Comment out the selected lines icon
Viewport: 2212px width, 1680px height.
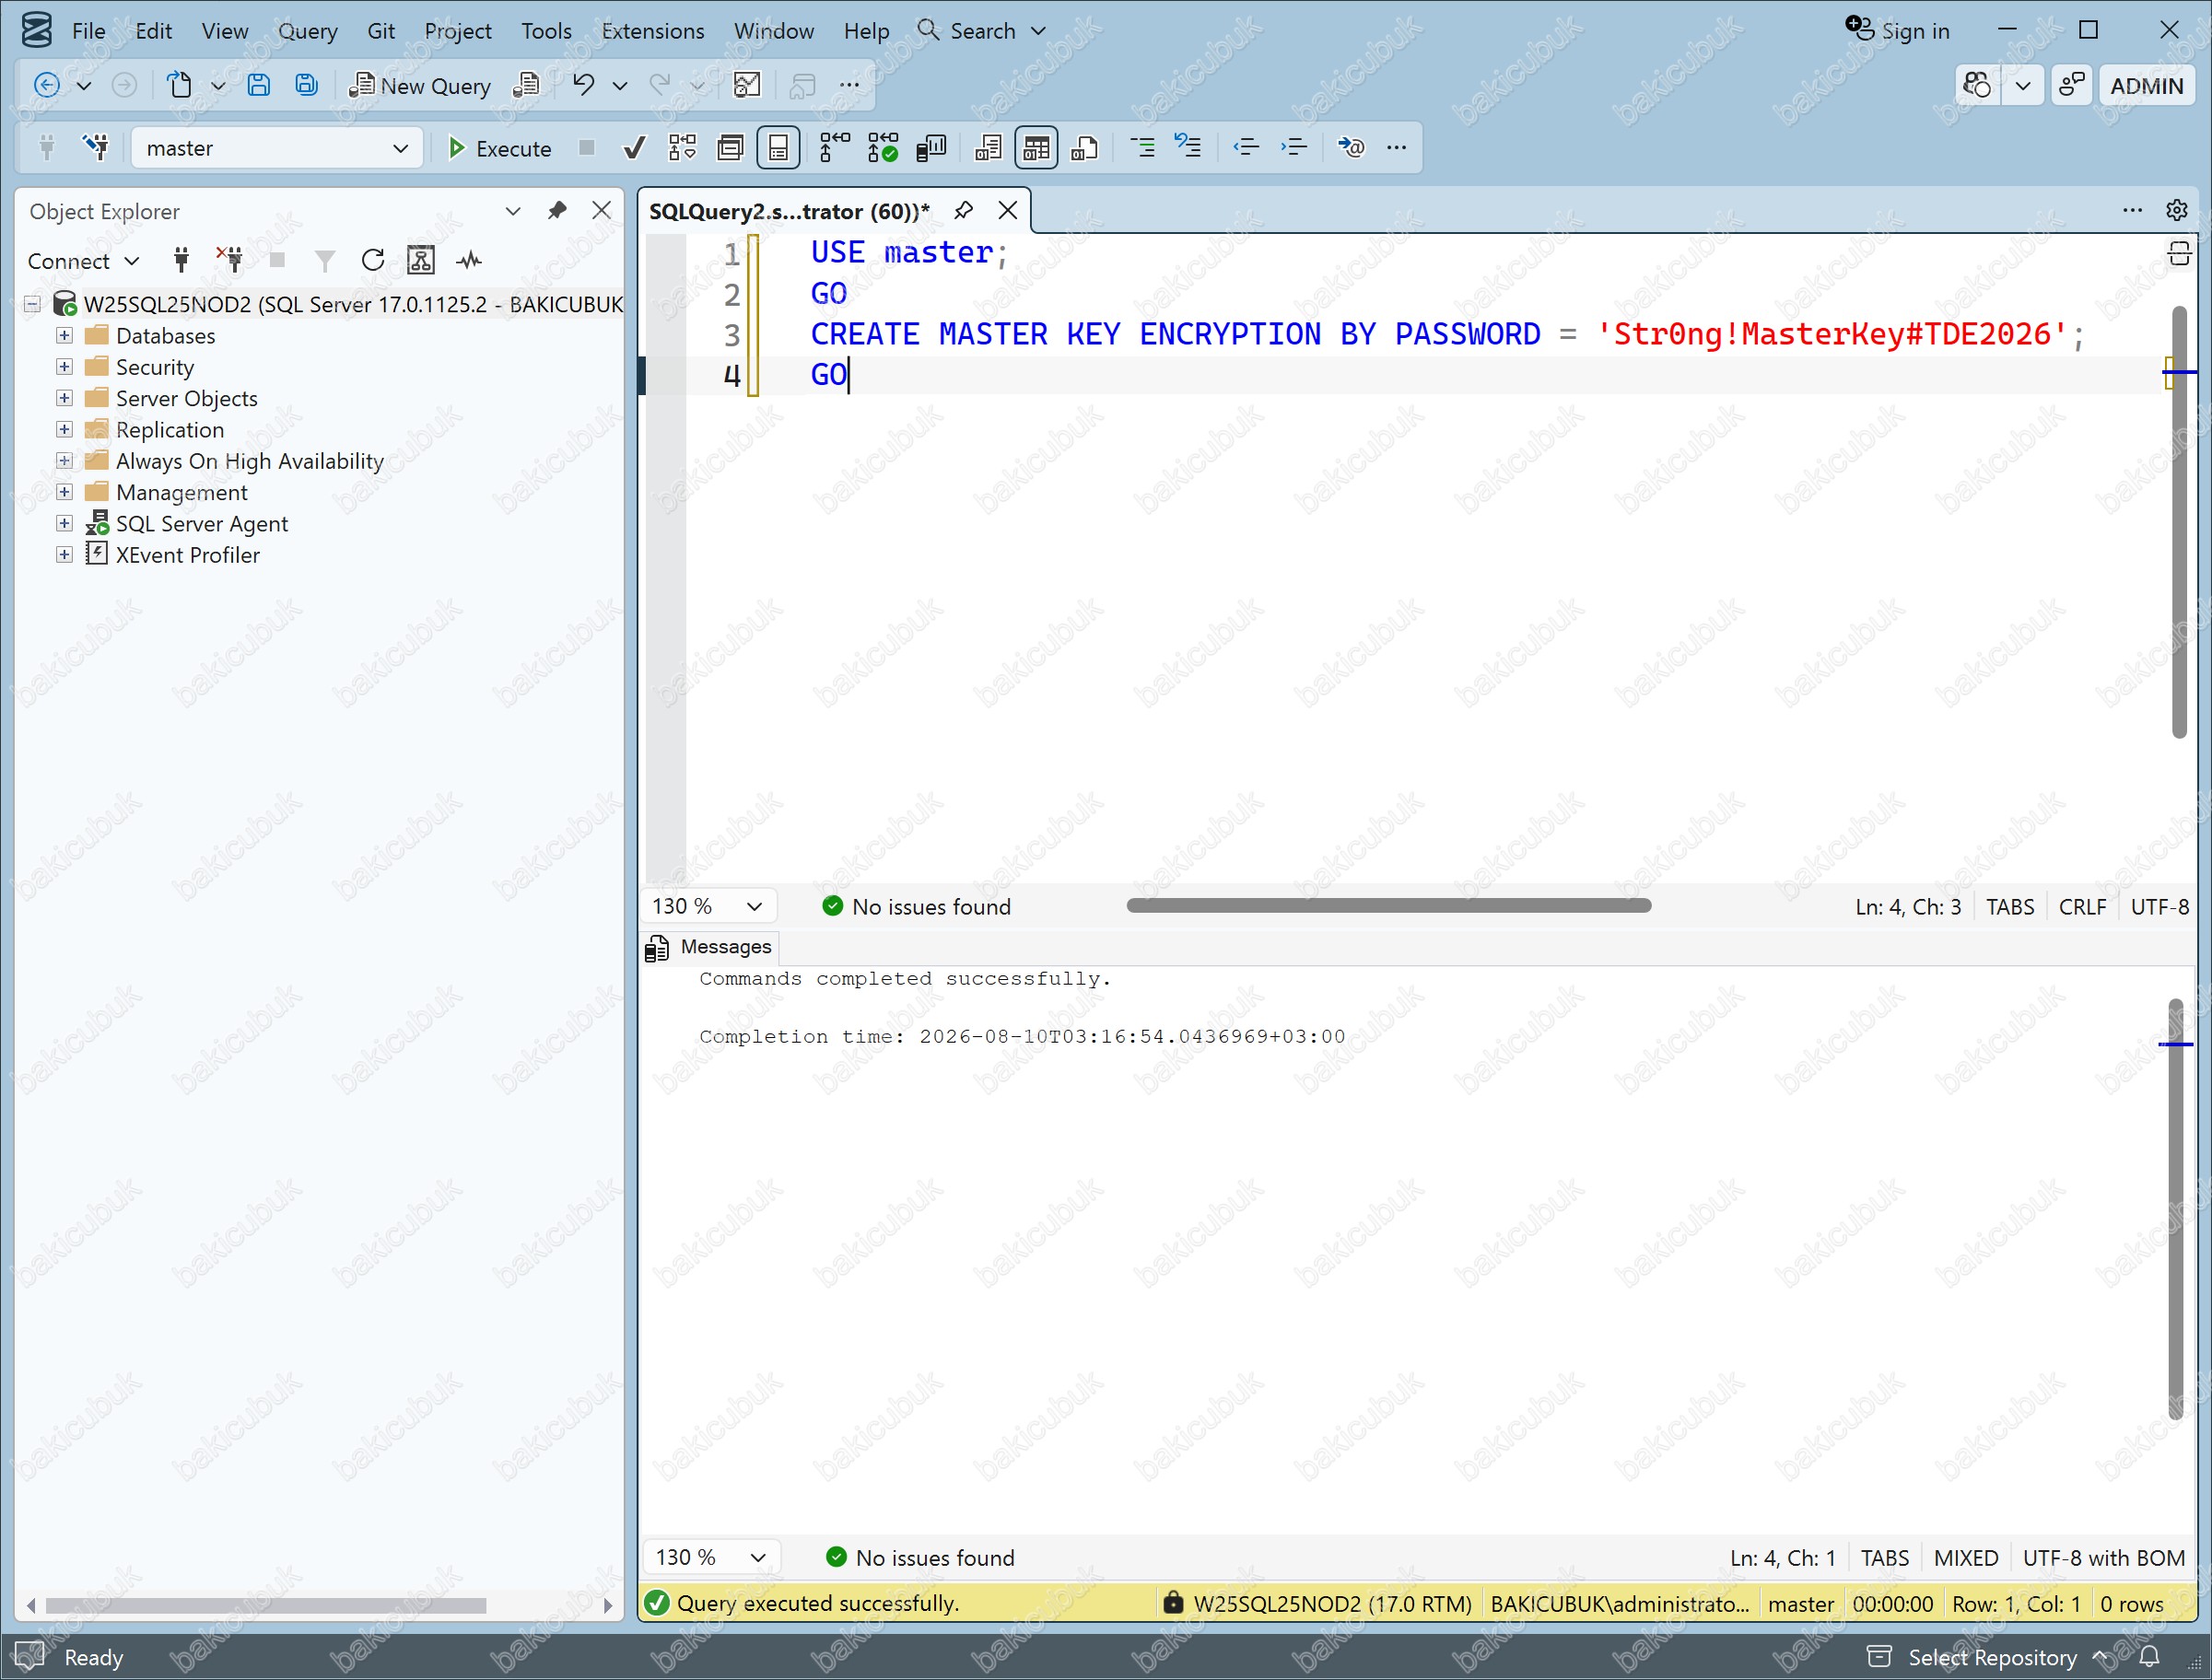[1142, 148]
